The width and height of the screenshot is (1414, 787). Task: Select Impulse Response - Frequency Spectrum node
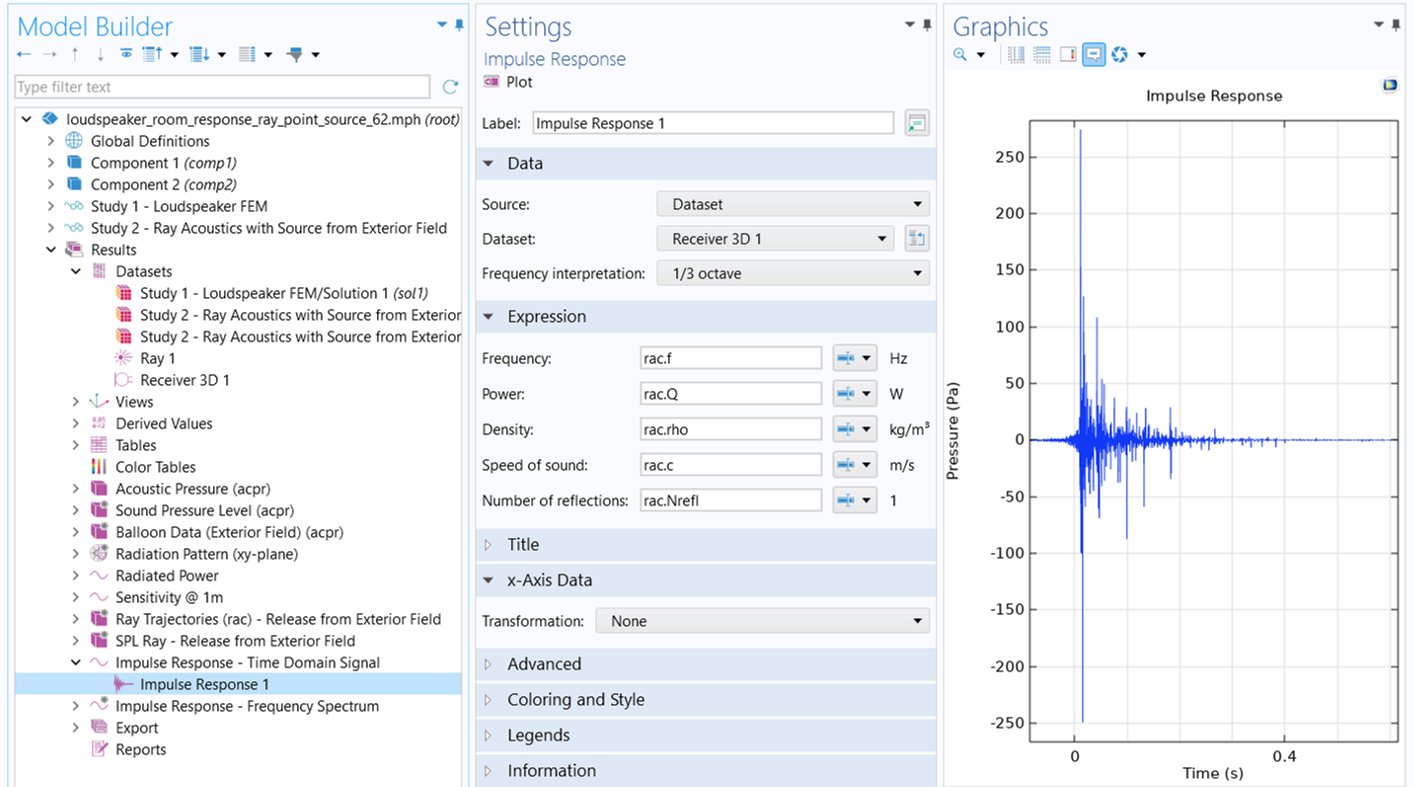247,706
